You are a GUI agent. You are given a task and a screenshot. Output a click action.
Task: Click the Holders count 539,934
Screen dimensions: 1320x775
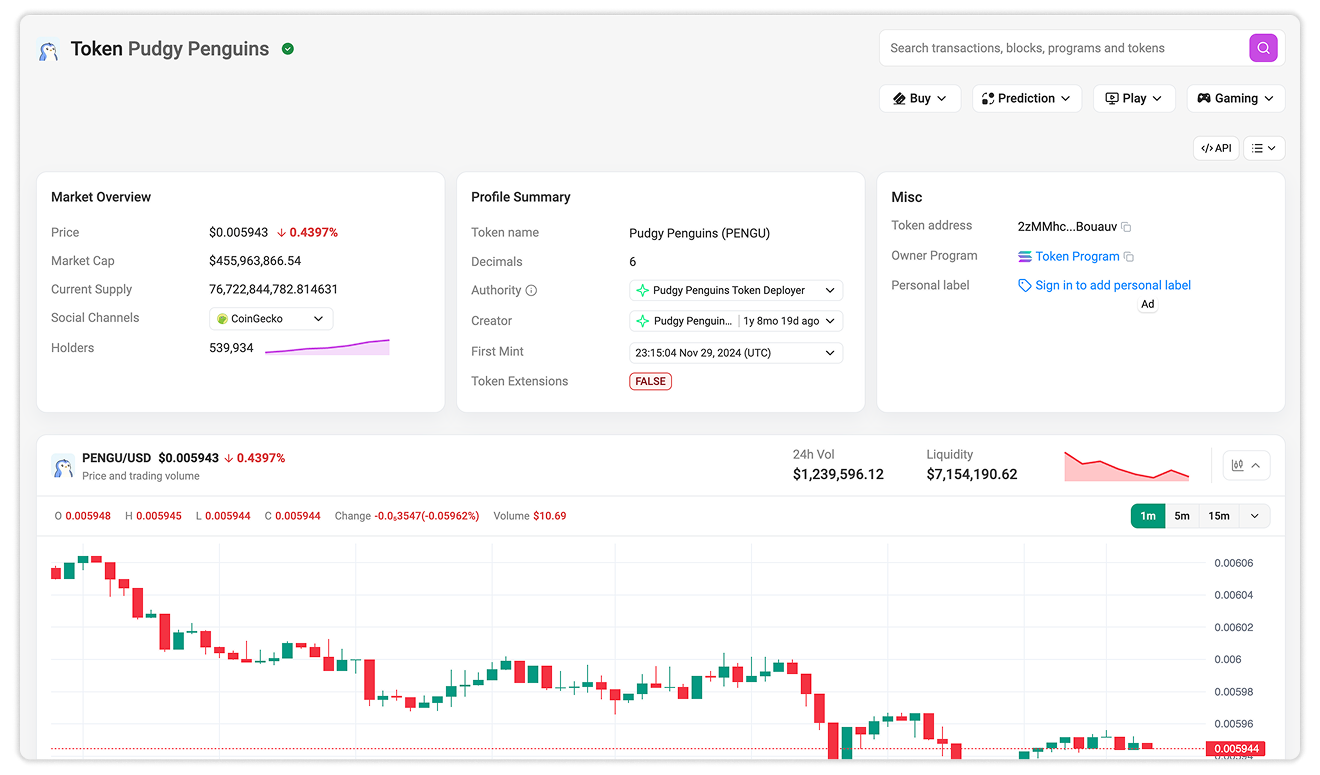click(x=231, y=349)
